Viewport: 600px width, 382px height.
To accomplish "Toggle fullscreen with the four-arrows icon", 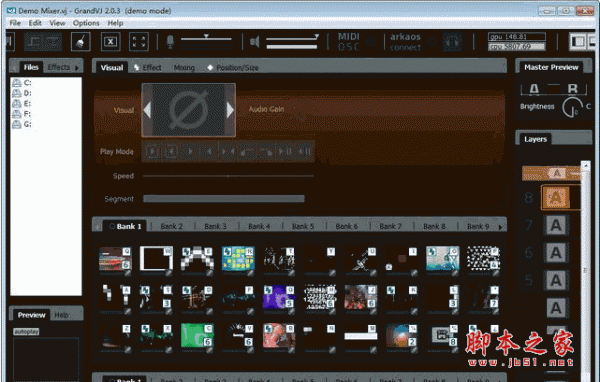I will click(139, 42).
